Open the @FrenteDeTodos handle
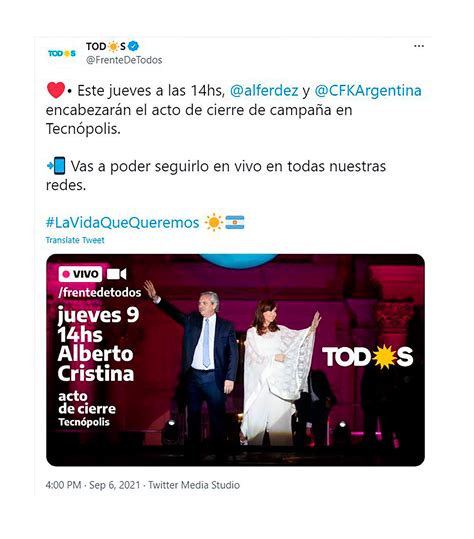Viewport: 474px width, 539px height. tap(124, 60)
